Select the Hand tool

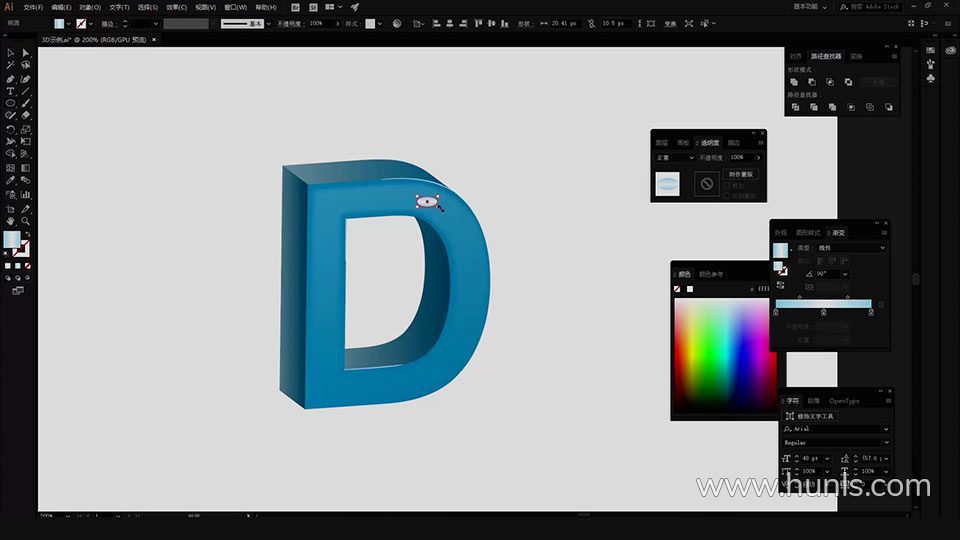[x=10, y=221]
